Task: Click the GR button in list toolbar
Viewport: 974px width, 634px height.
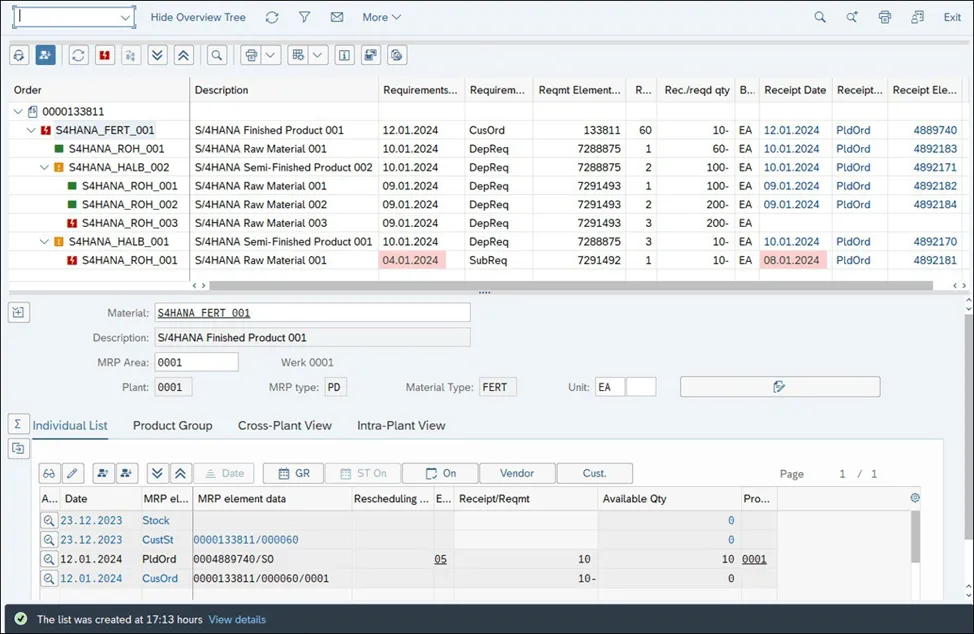Action: click(x=293, y=473)
